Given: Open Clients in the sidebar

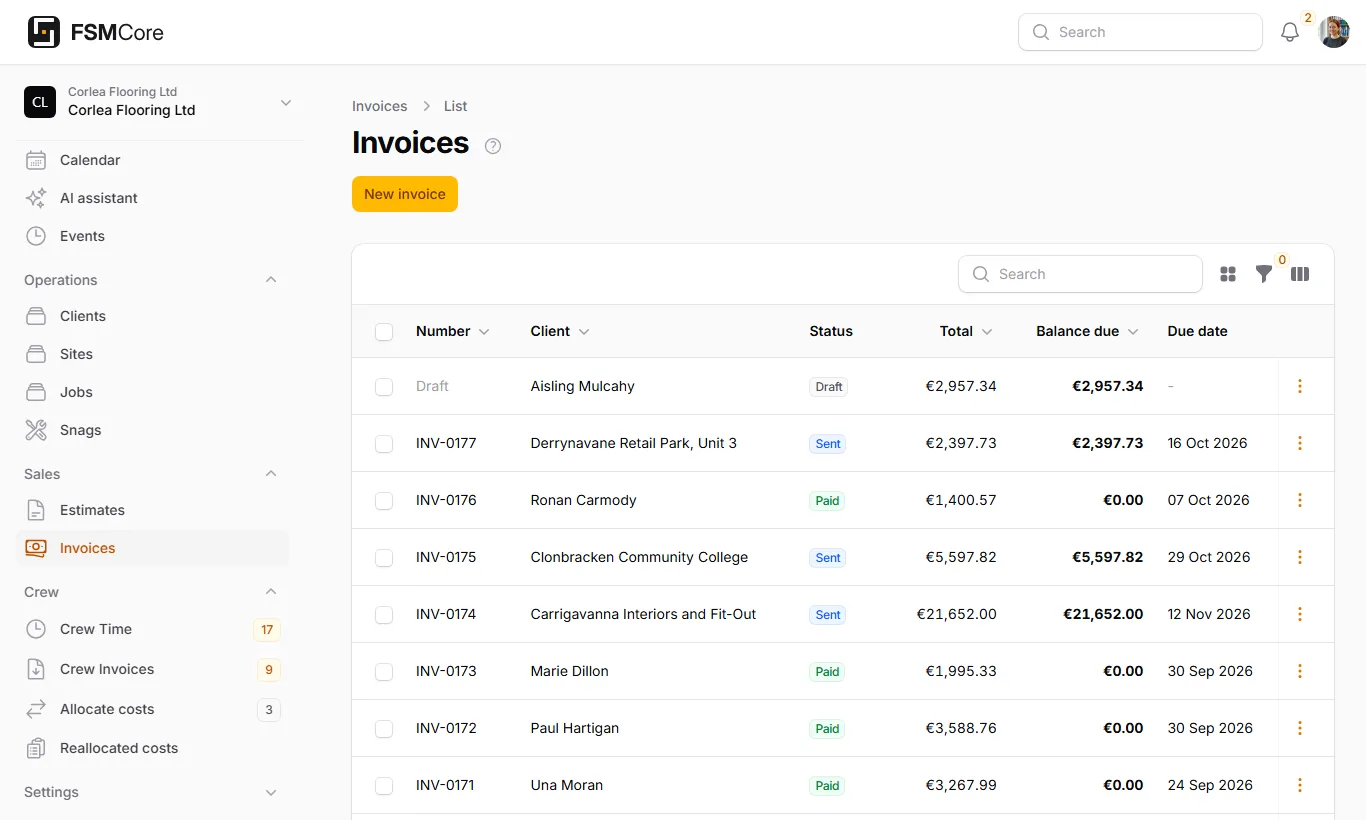Looking at the screenshot, I should click(x=152, y=316).
